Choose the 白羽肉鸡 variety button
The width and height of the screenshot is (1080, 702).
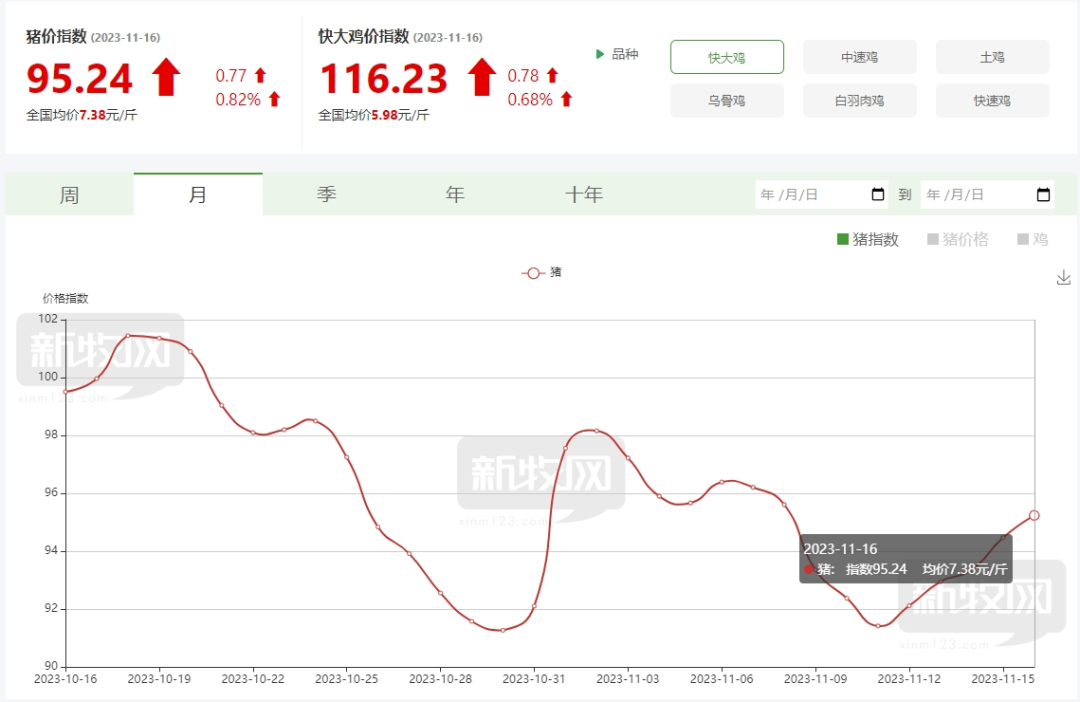click(860, 101)
